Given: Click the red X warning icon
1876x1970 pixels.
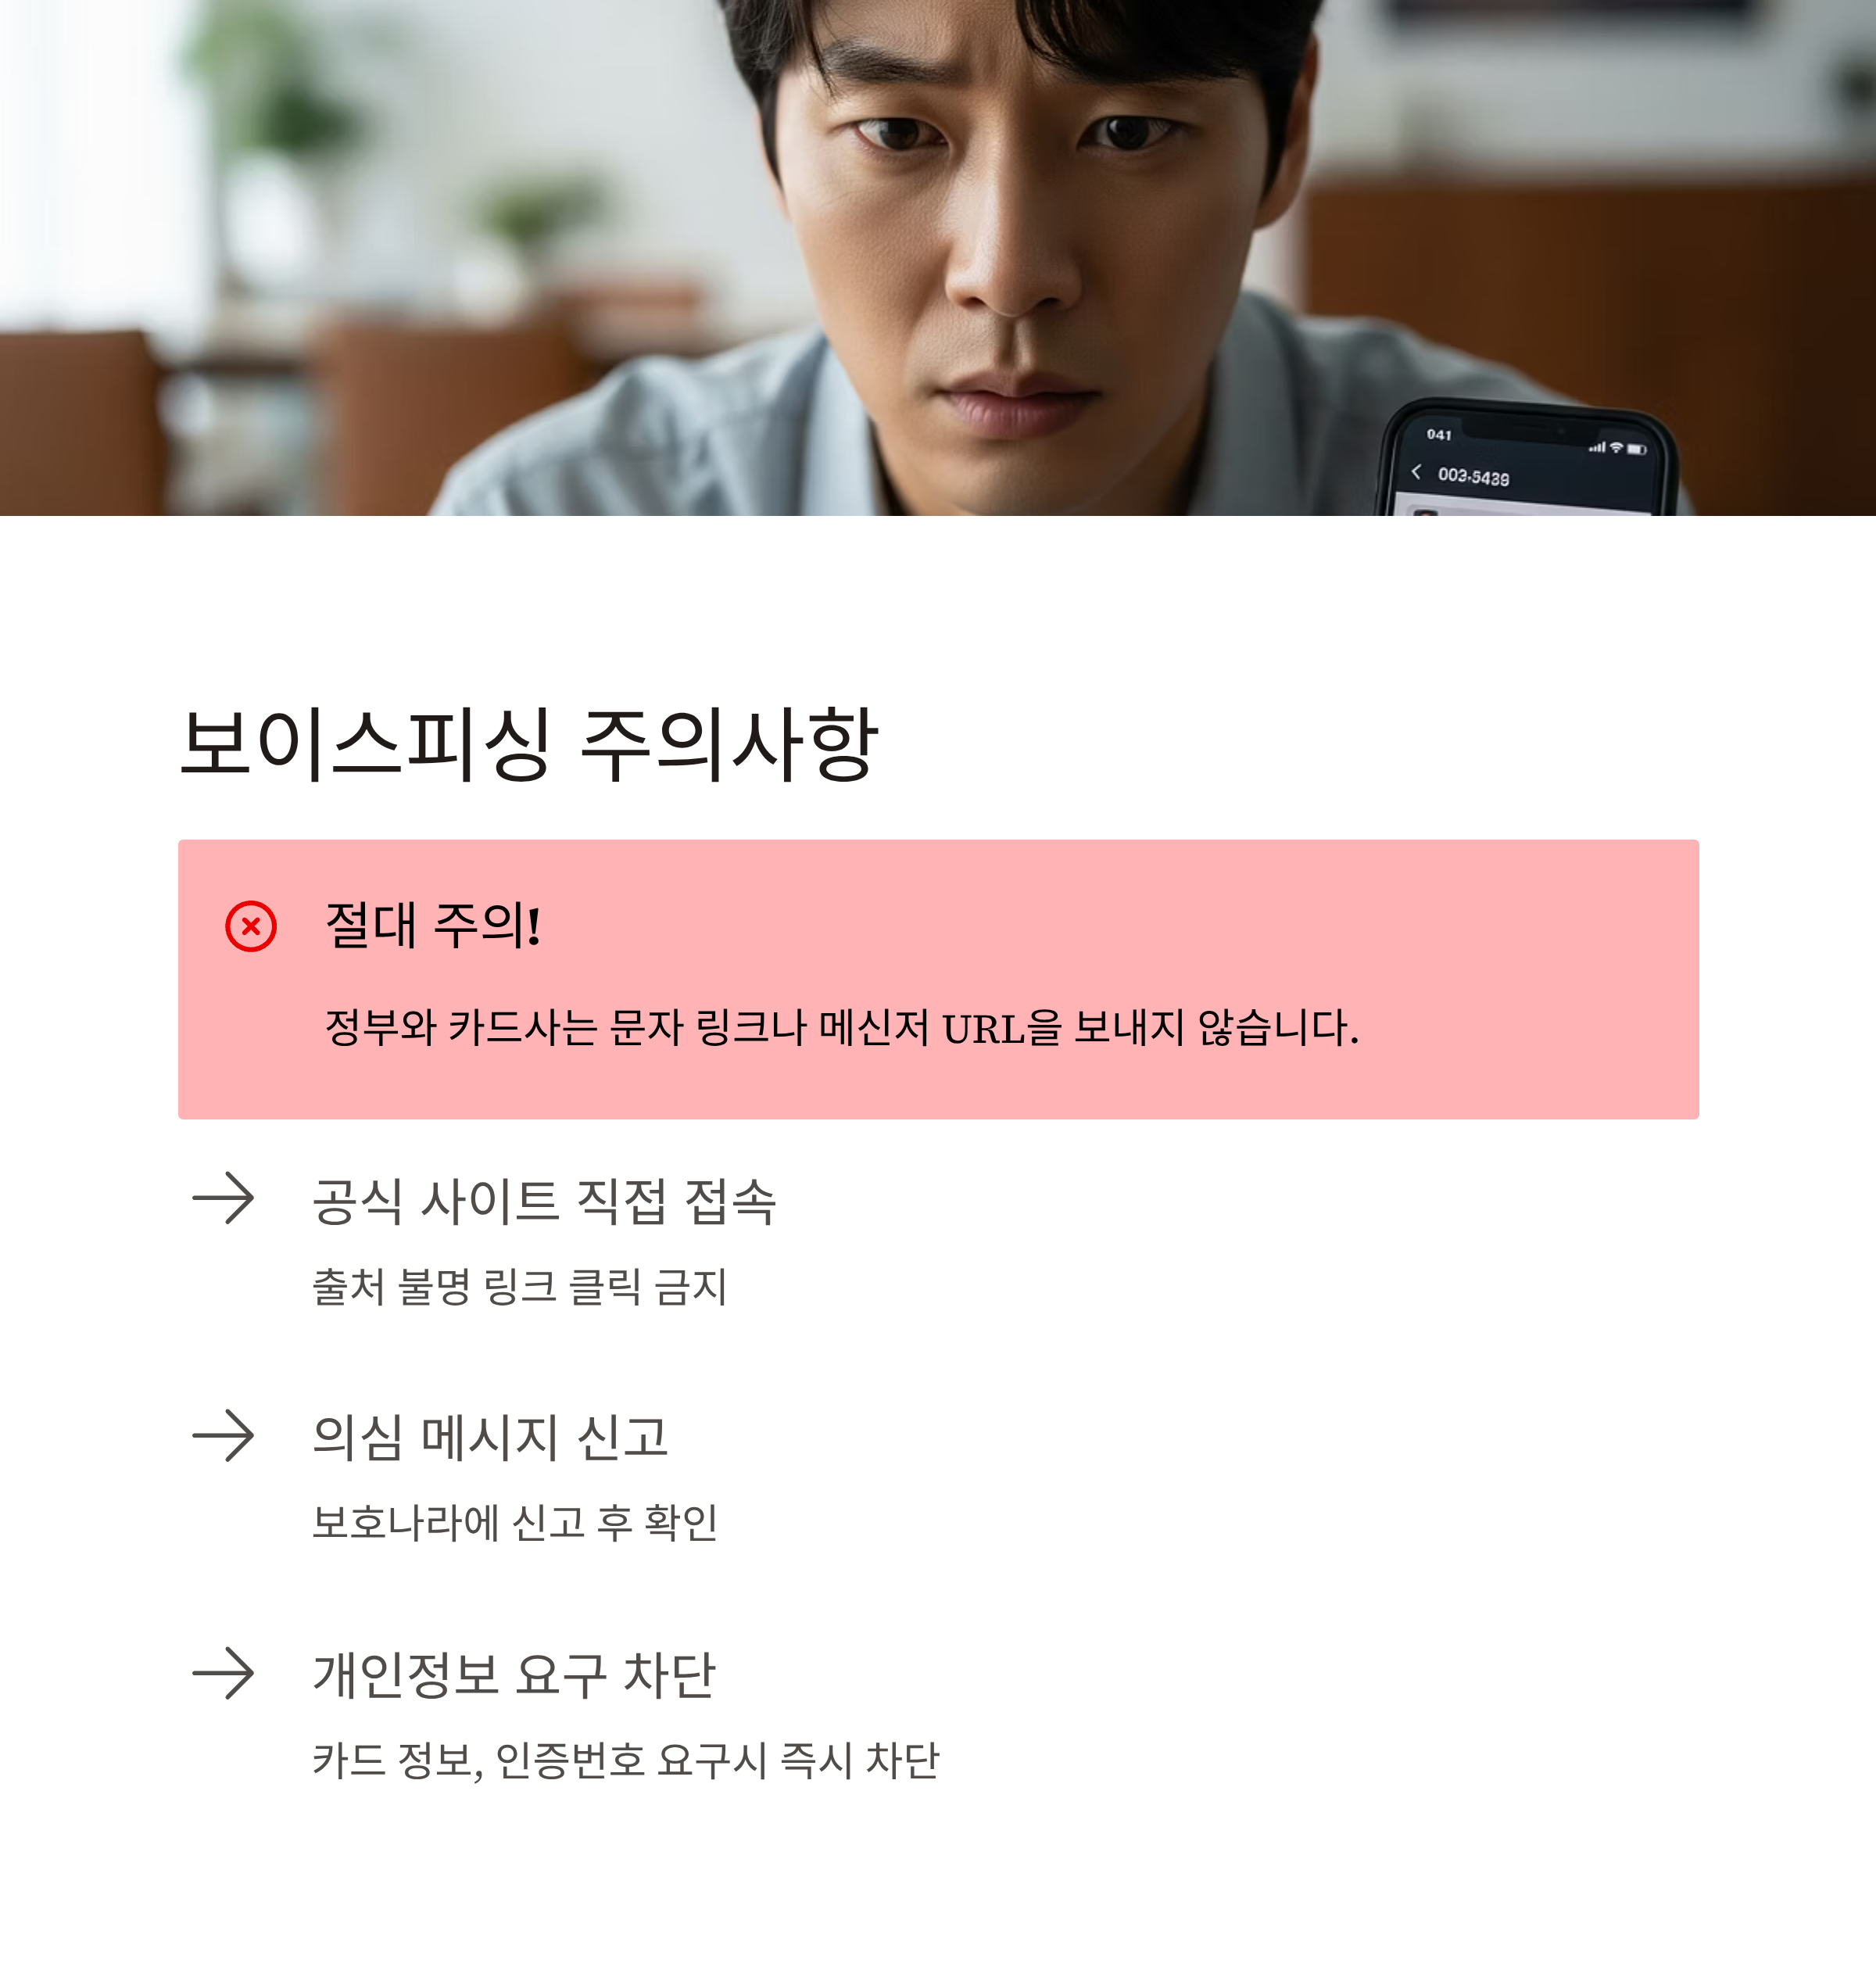Looking at the screenshot, I should coord(251,926).
